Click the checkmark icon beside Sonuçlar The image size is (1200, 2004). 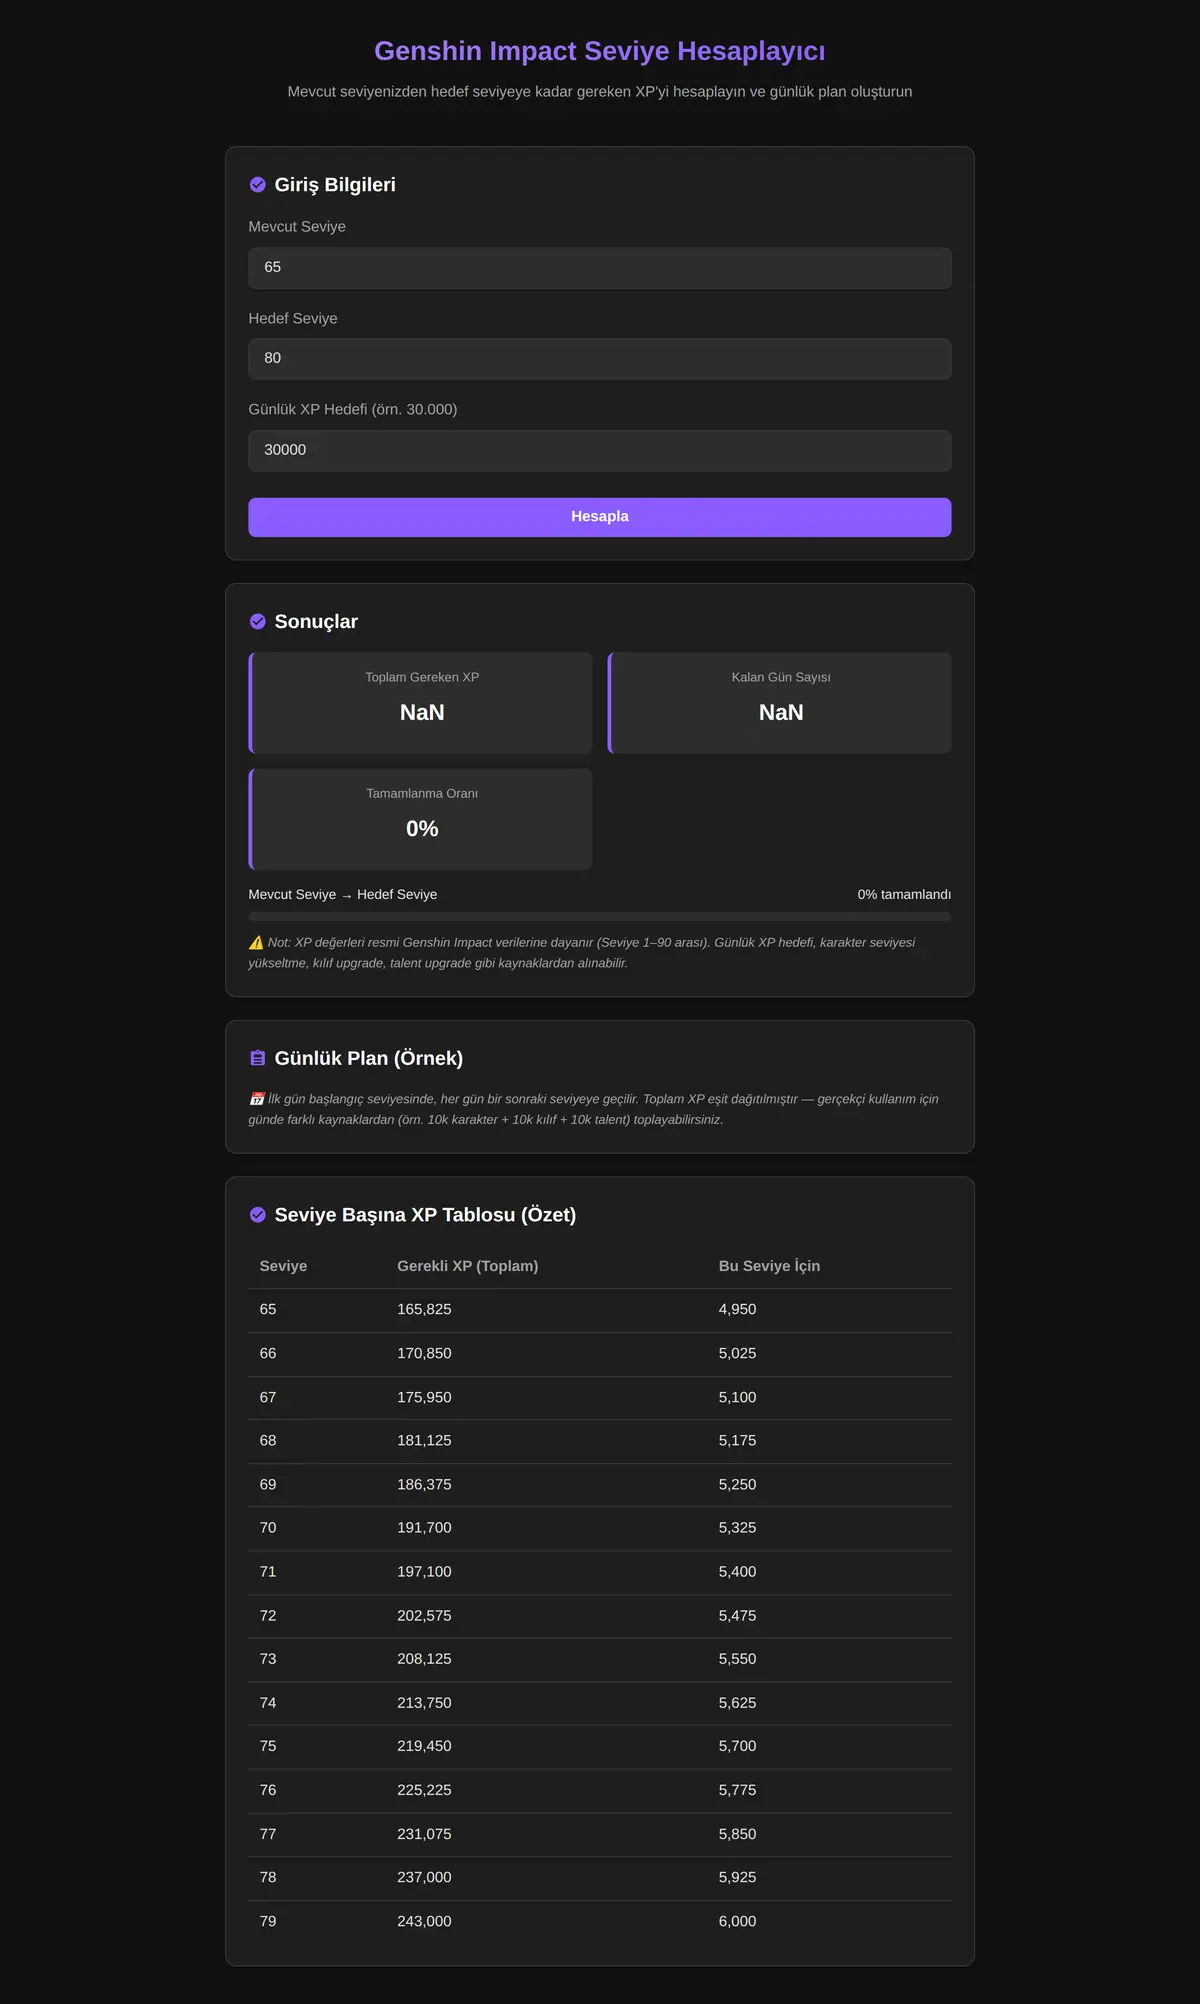[x=257, y=622]
